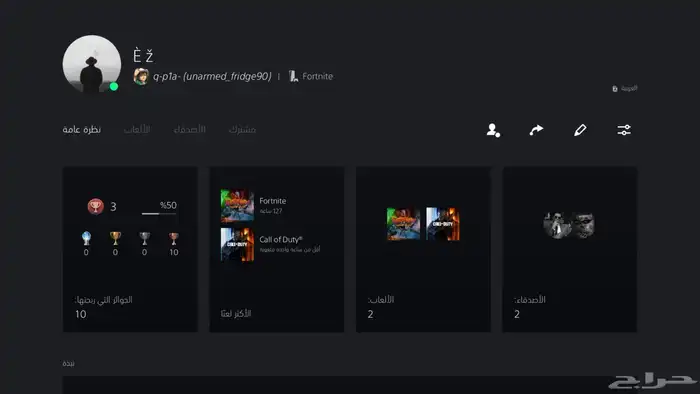Viewport: 700px width, 394px height.
Task: Click the second friend avatar in friends card
Action: [x=582, y=225]
